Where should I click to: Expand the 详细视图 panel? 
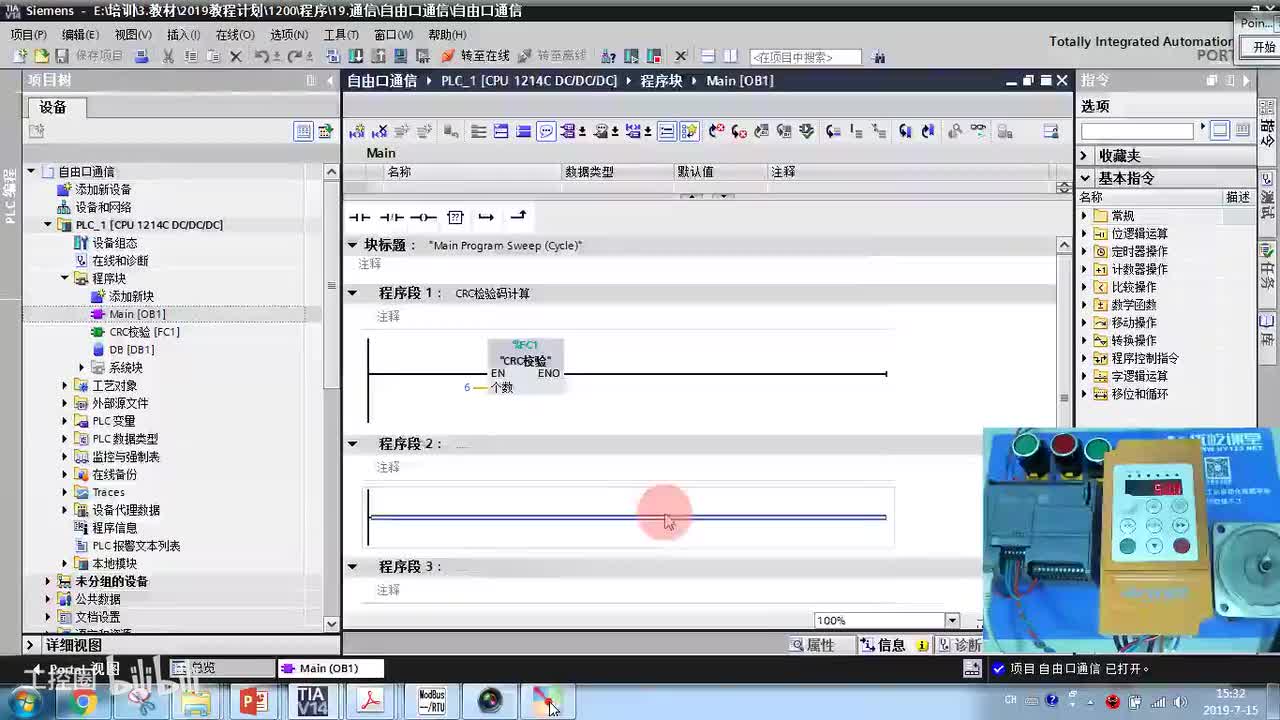click(30, 645)
